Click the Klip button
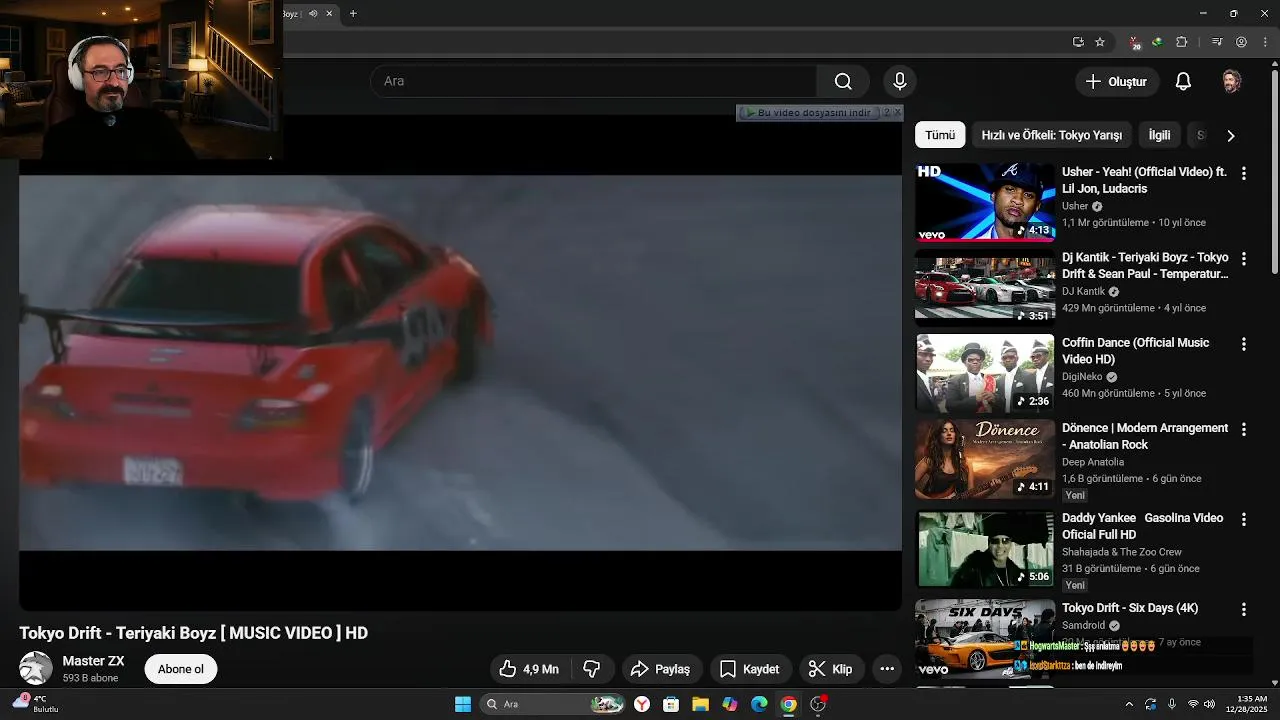The height and width of the screenshot is (720, 1280). pyautogui.click(x=831, y=669)
